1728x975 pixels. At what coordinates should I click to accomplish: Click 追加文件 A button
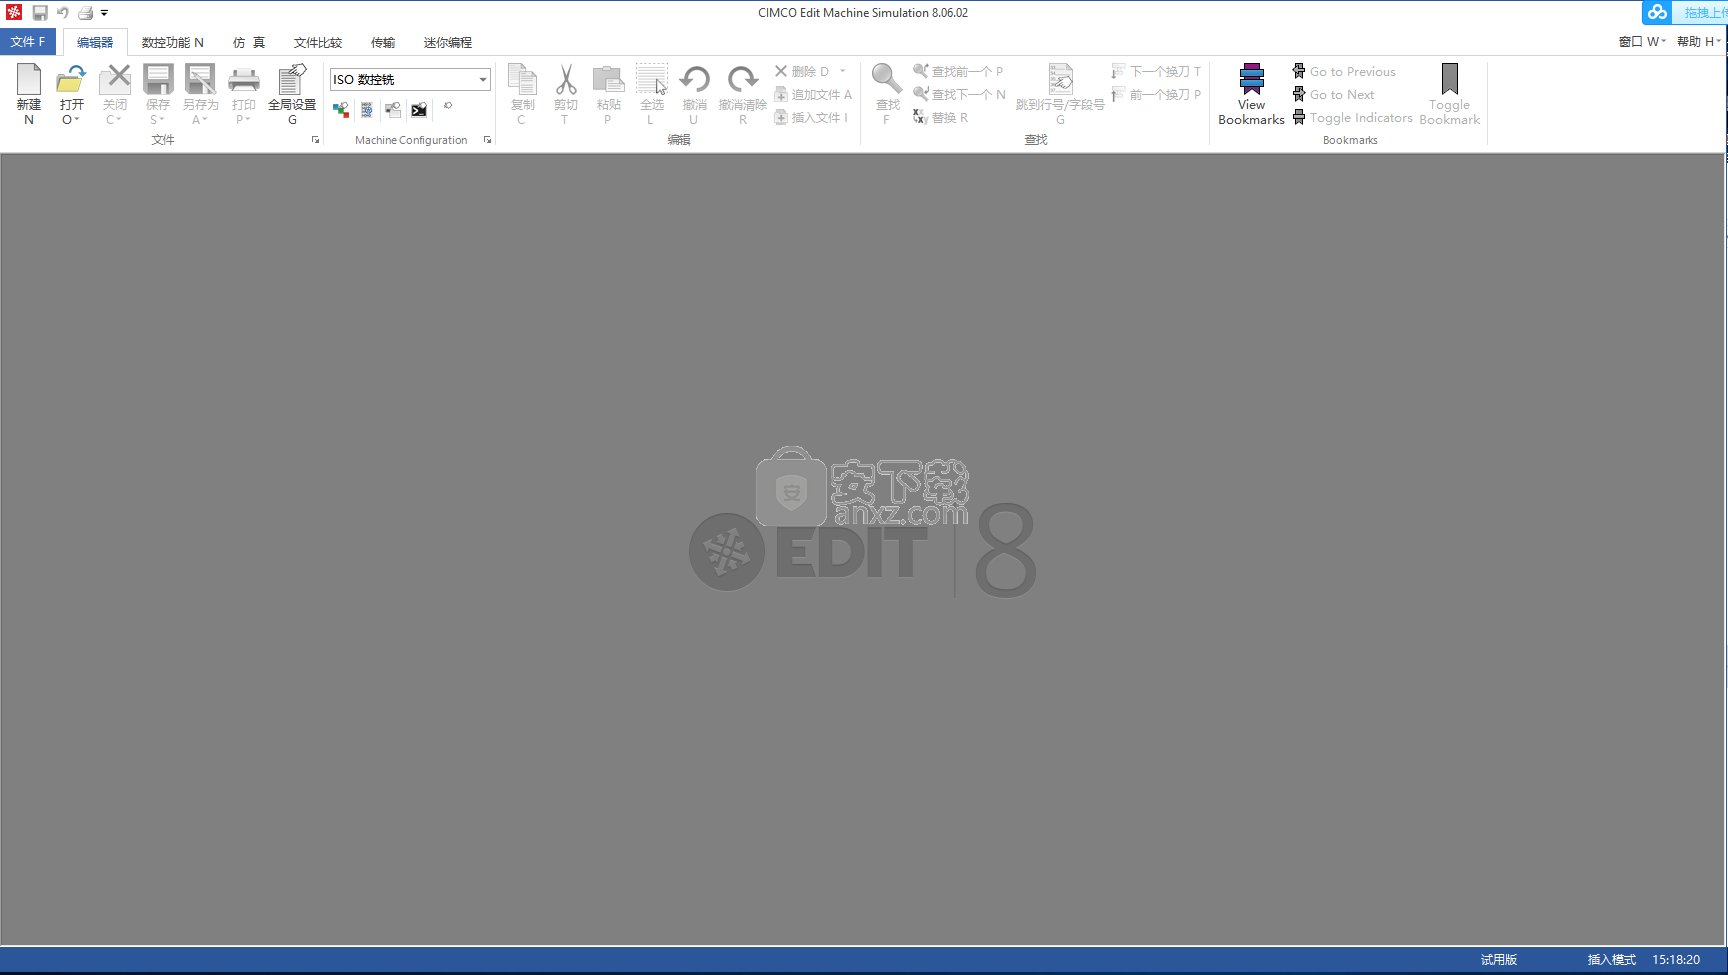tap(813, 94)
